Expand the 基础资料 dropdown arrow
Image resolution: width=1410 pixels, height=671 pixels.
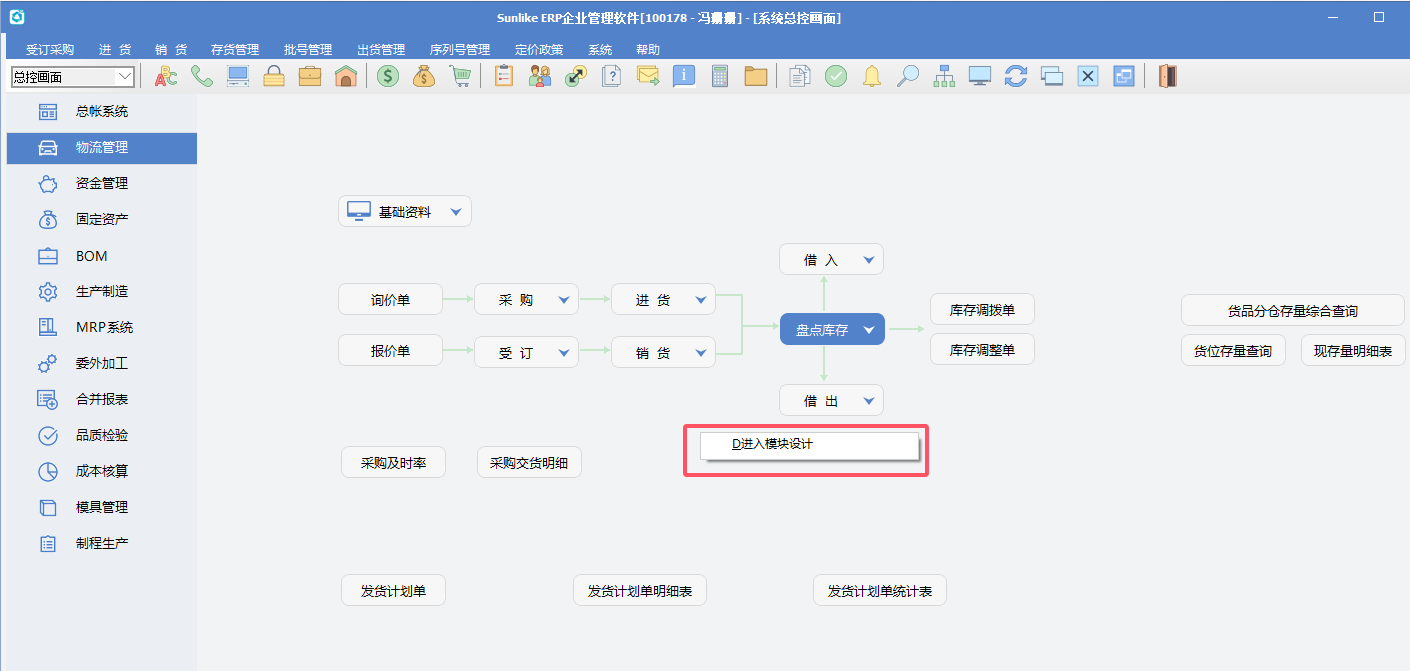(x=456, y=212)
